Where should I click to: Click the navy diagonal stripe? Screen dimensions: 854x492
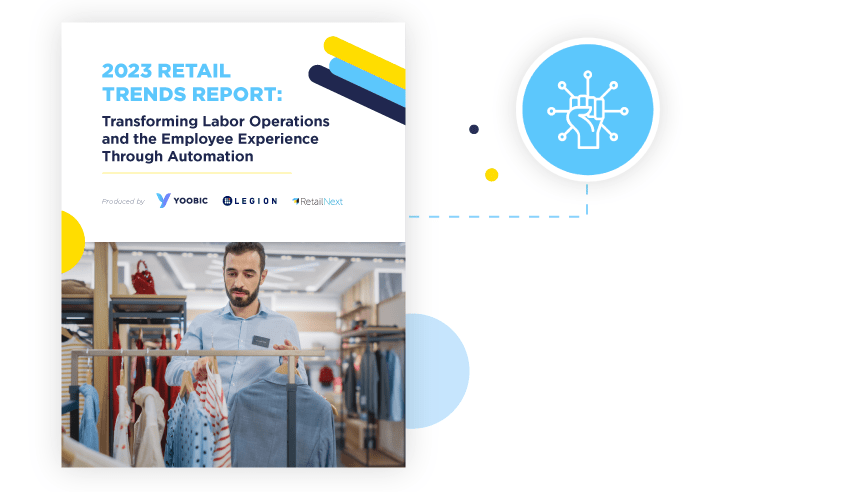pyautogui.click(x=355, y=94)
